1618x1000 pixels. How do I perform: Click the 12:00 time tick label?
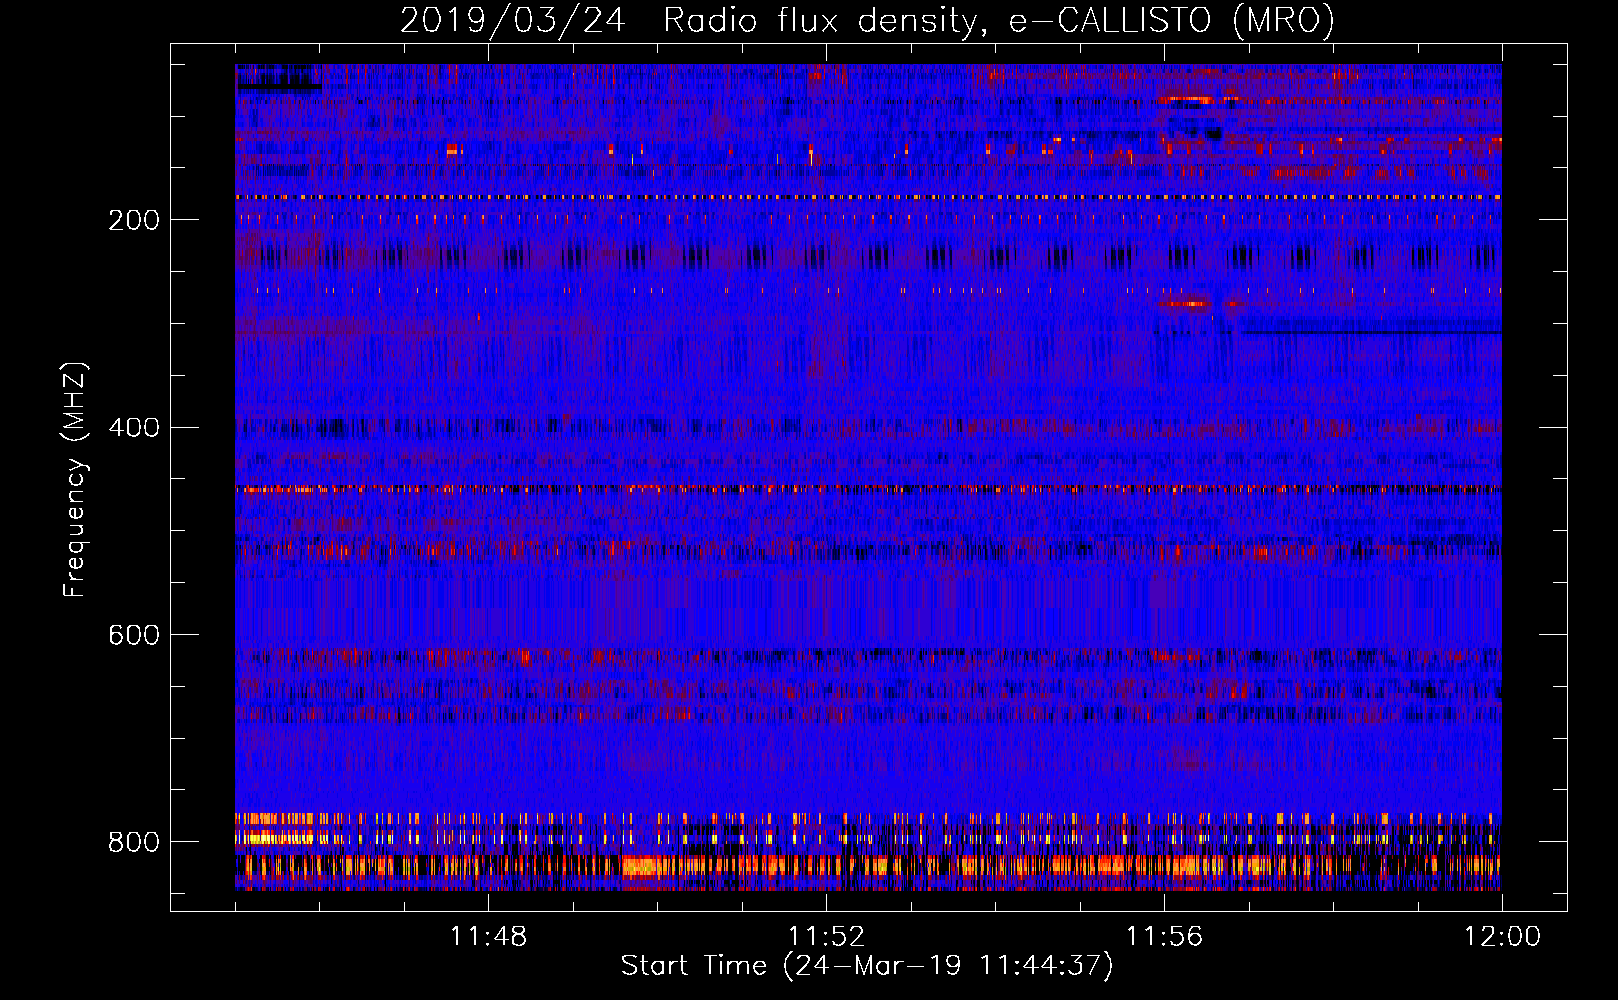pos(1502,937)
